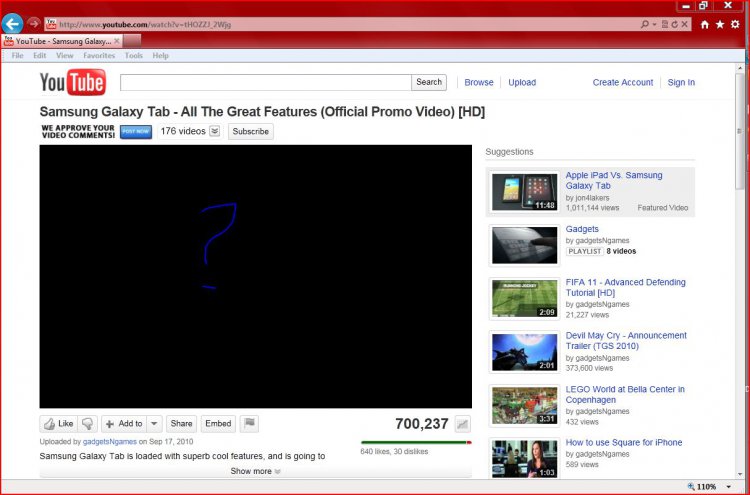Click the blue POST NOW button
This screenshot has width=750, height=495.
[136, 132]
